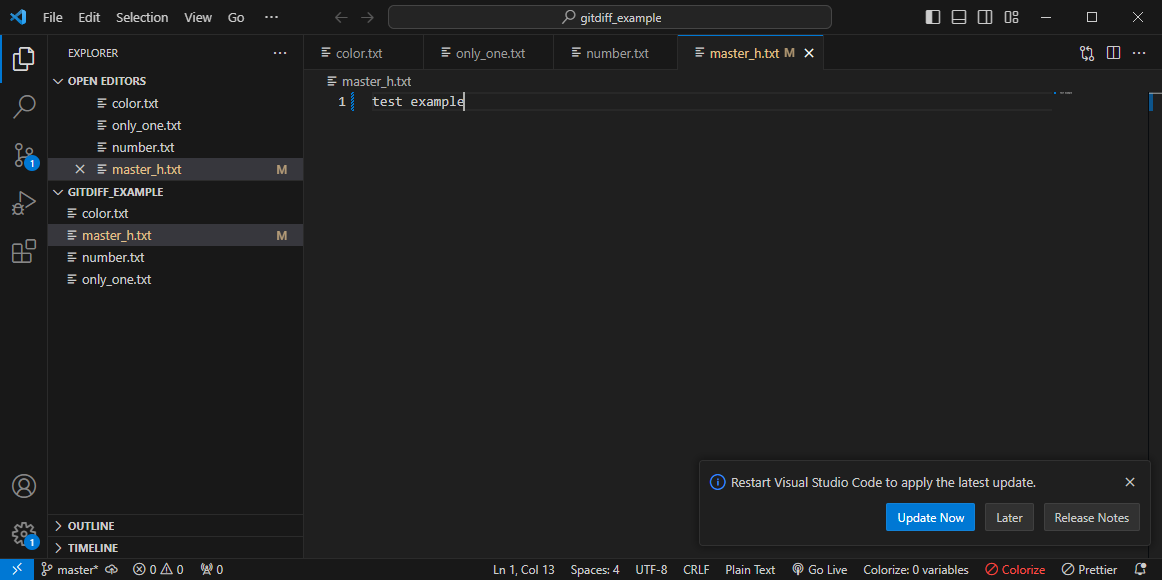Close the master_h.txt tab
This screenshot has height=580, width=1162.
click(809, 53)
